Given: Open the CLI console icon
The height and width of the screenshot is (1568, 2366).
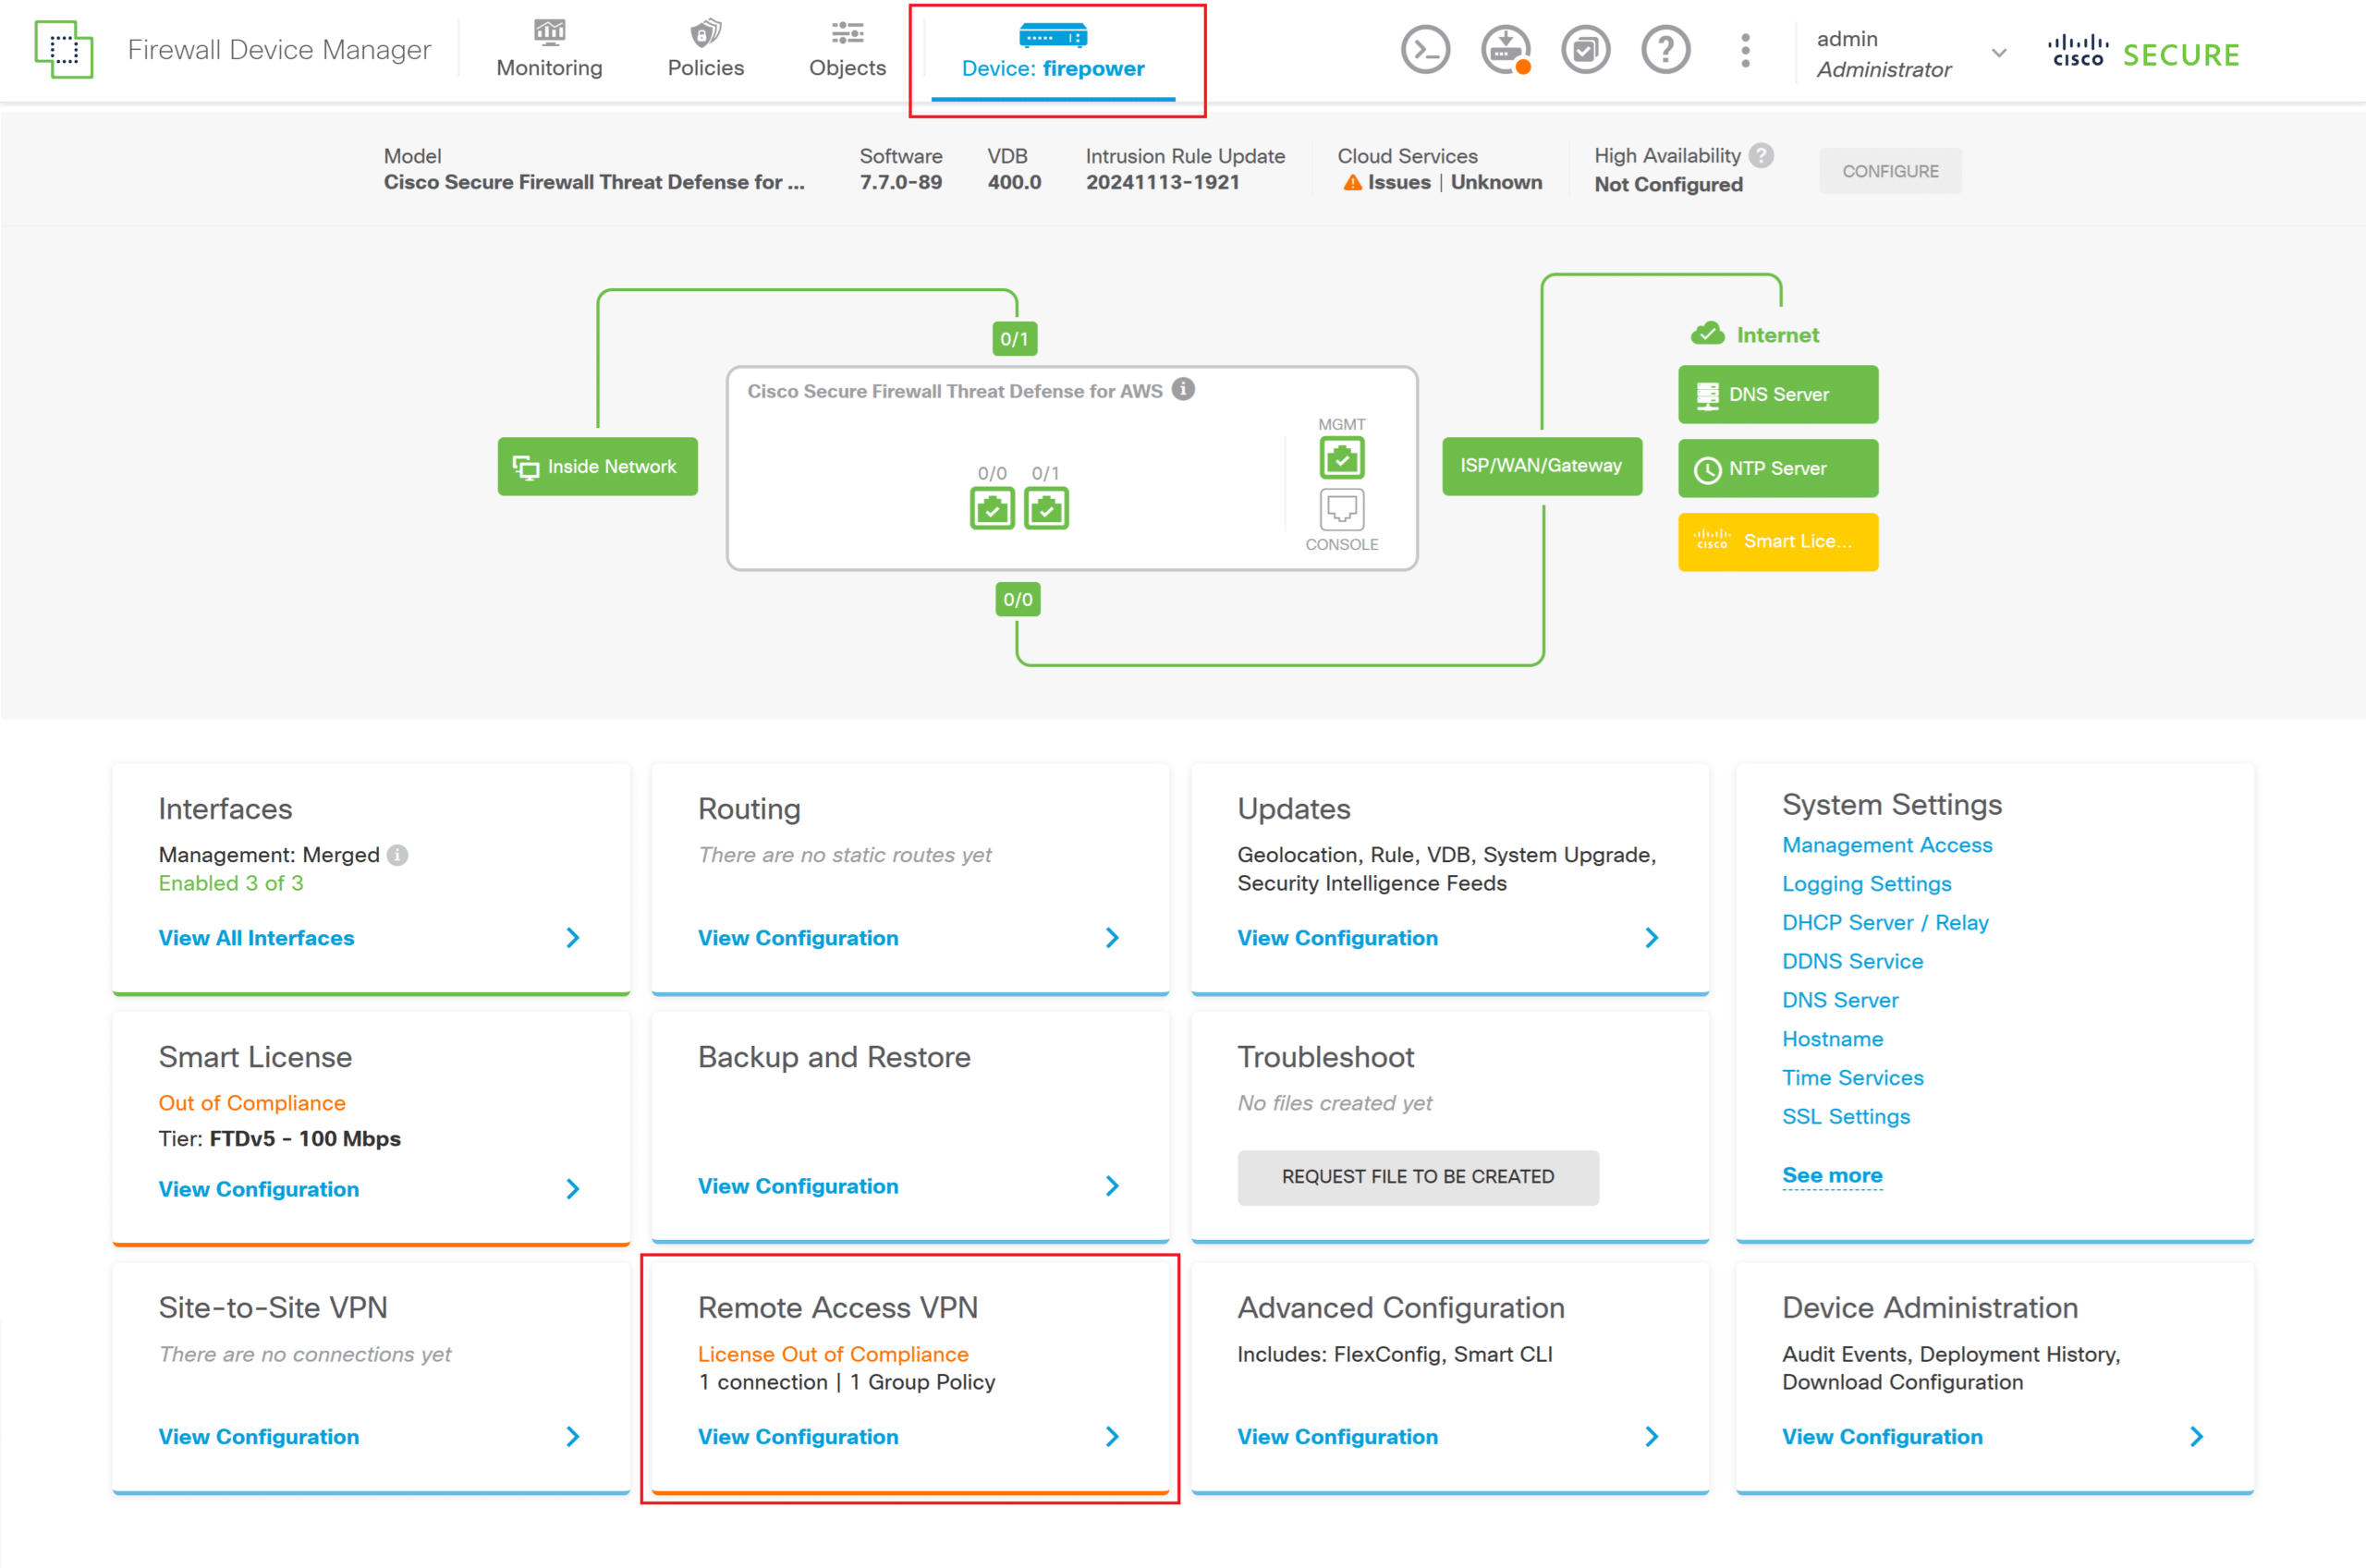Looking at the screenshot, I should click(x=1424, y=50).
